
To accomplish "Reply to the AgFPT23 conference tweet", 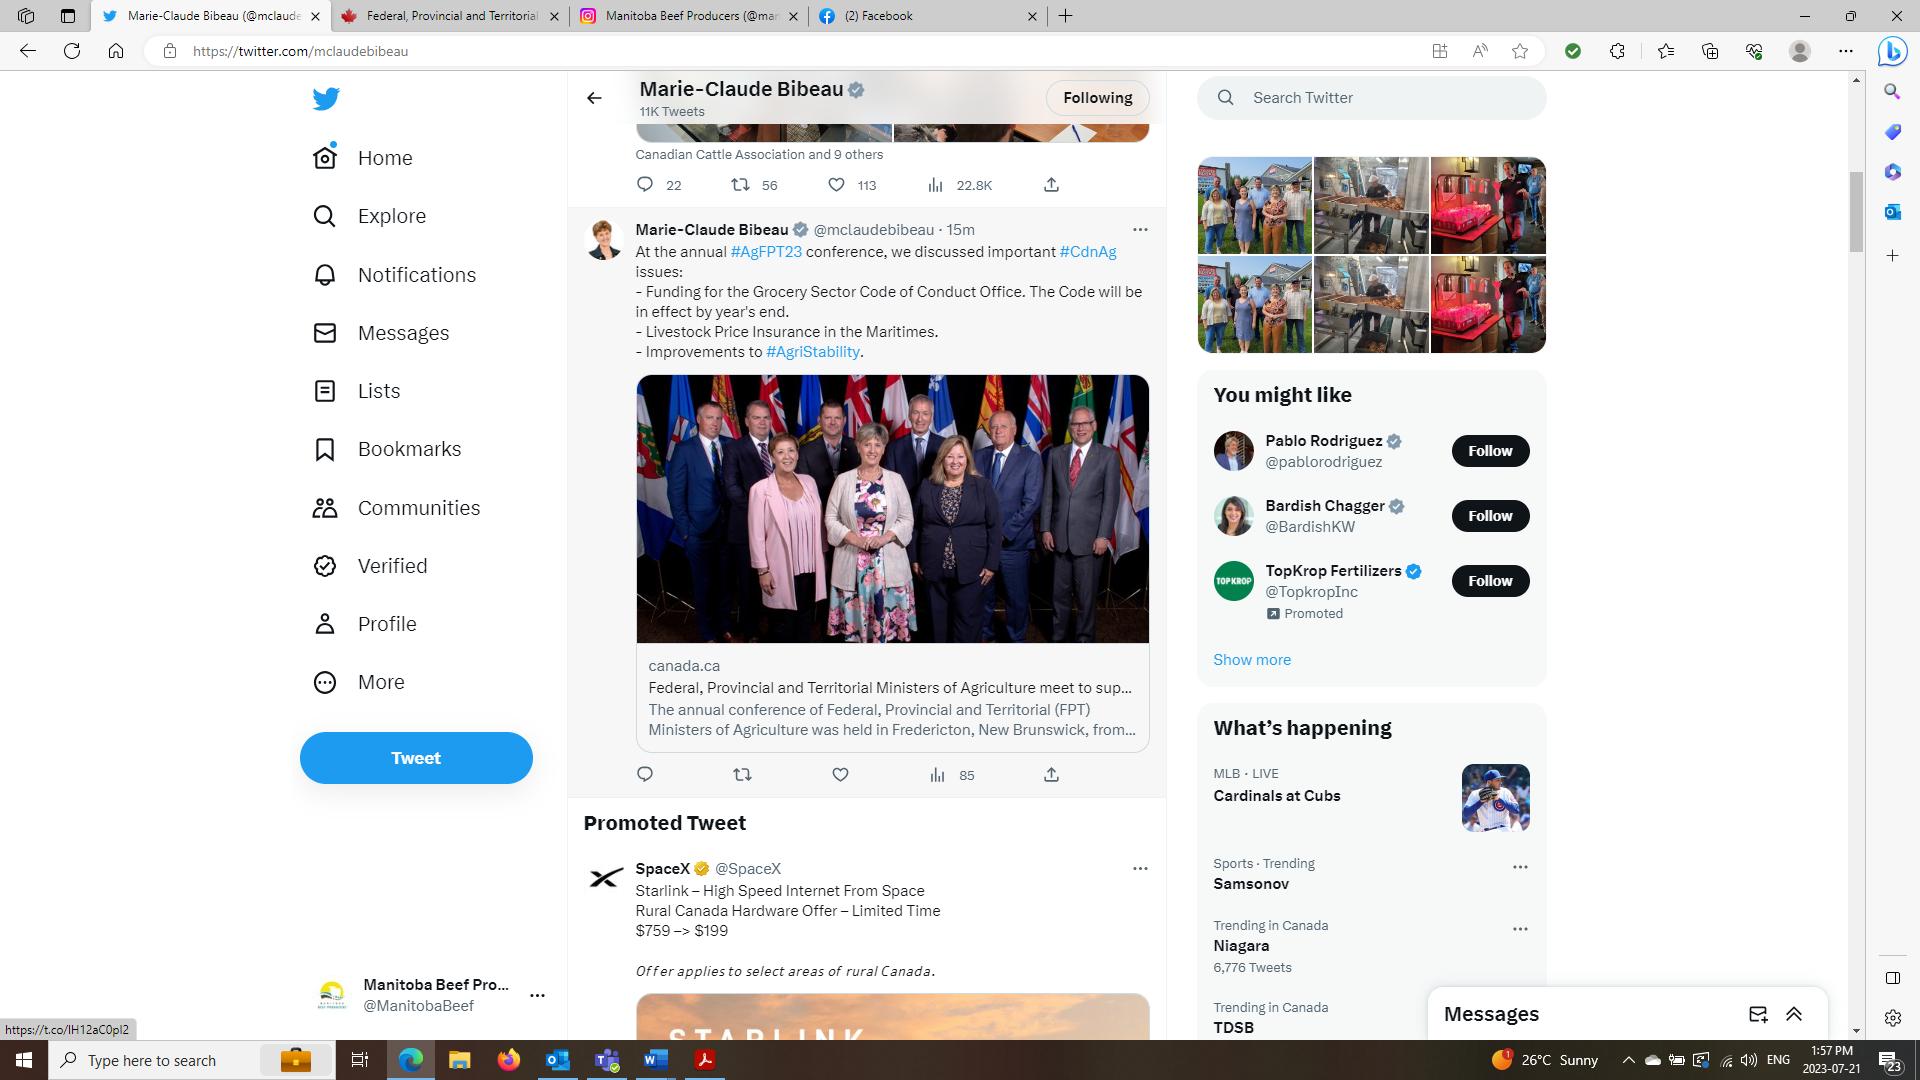I will click(x=645, y=774).
